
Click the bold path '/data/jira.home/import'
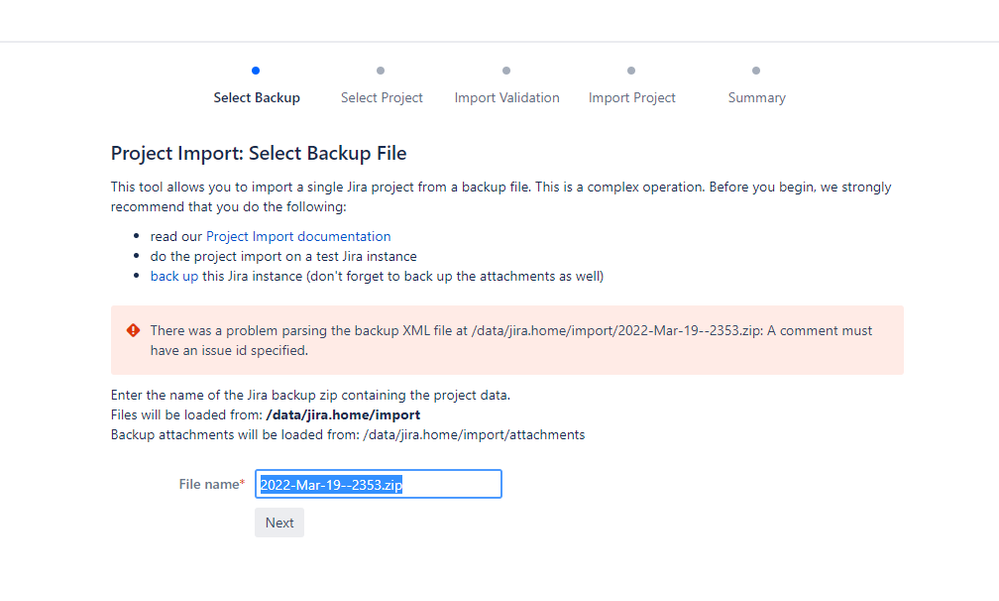point(343,415)
